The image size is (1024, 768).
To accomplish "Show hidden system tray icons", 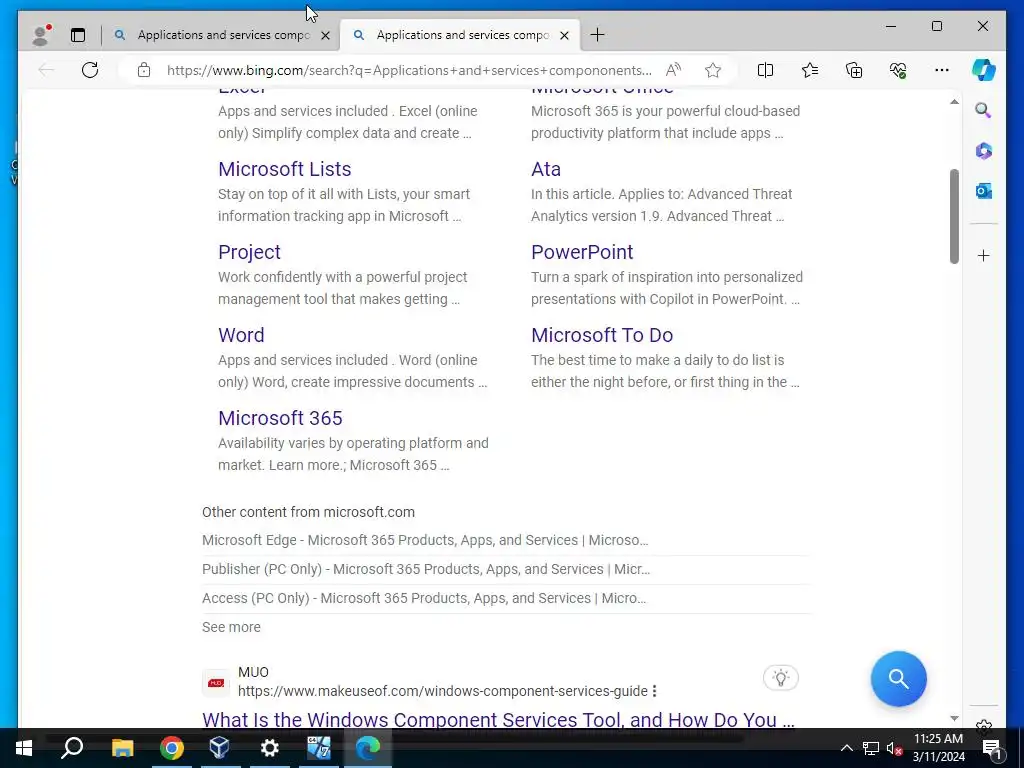I will [846, 748].
